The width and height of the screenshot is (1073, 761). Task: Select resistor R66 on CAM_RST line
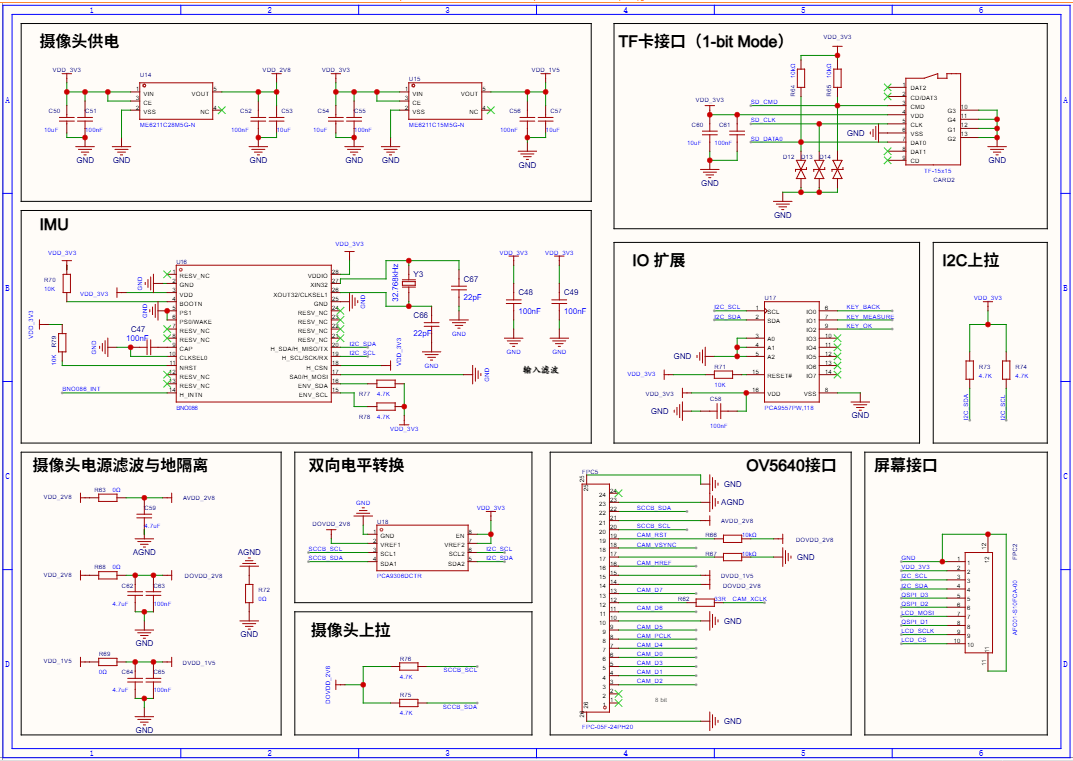pos(732,539)
